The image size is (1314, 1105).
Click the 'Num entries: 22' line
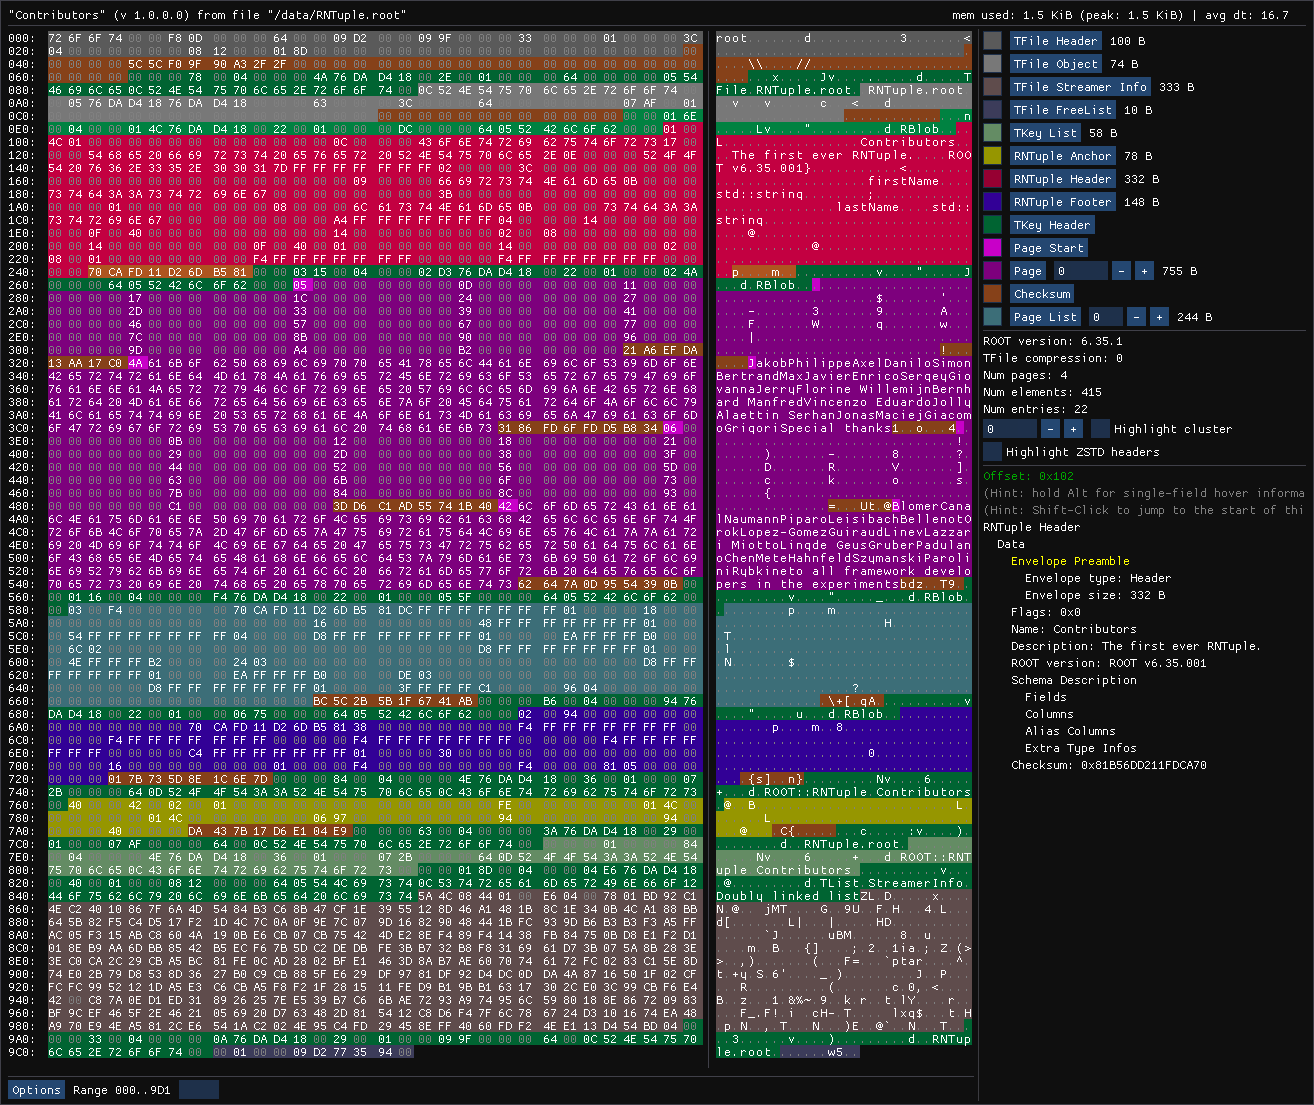point(1035,409)
